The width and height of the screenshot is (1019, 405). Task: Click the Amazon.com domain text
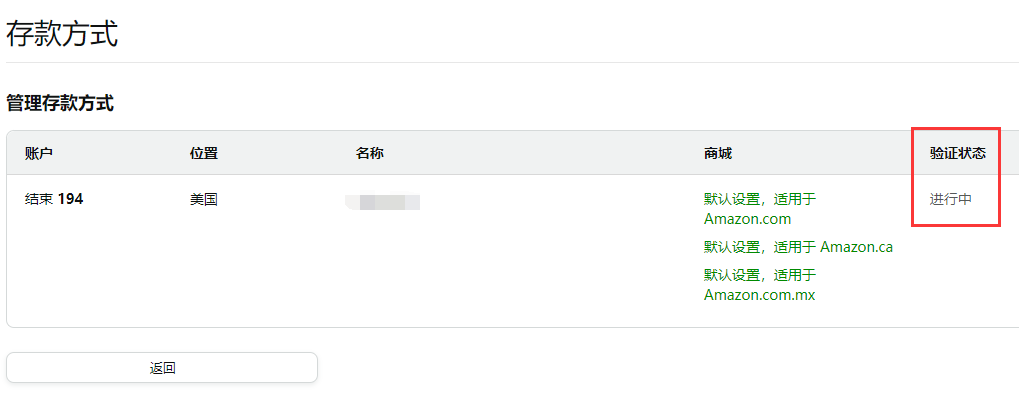click(747, 219)
